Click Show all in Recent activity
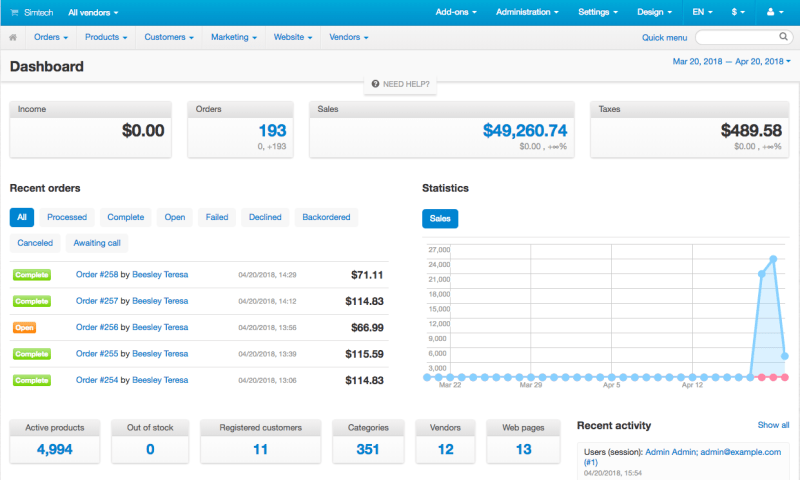 [773, 425]
